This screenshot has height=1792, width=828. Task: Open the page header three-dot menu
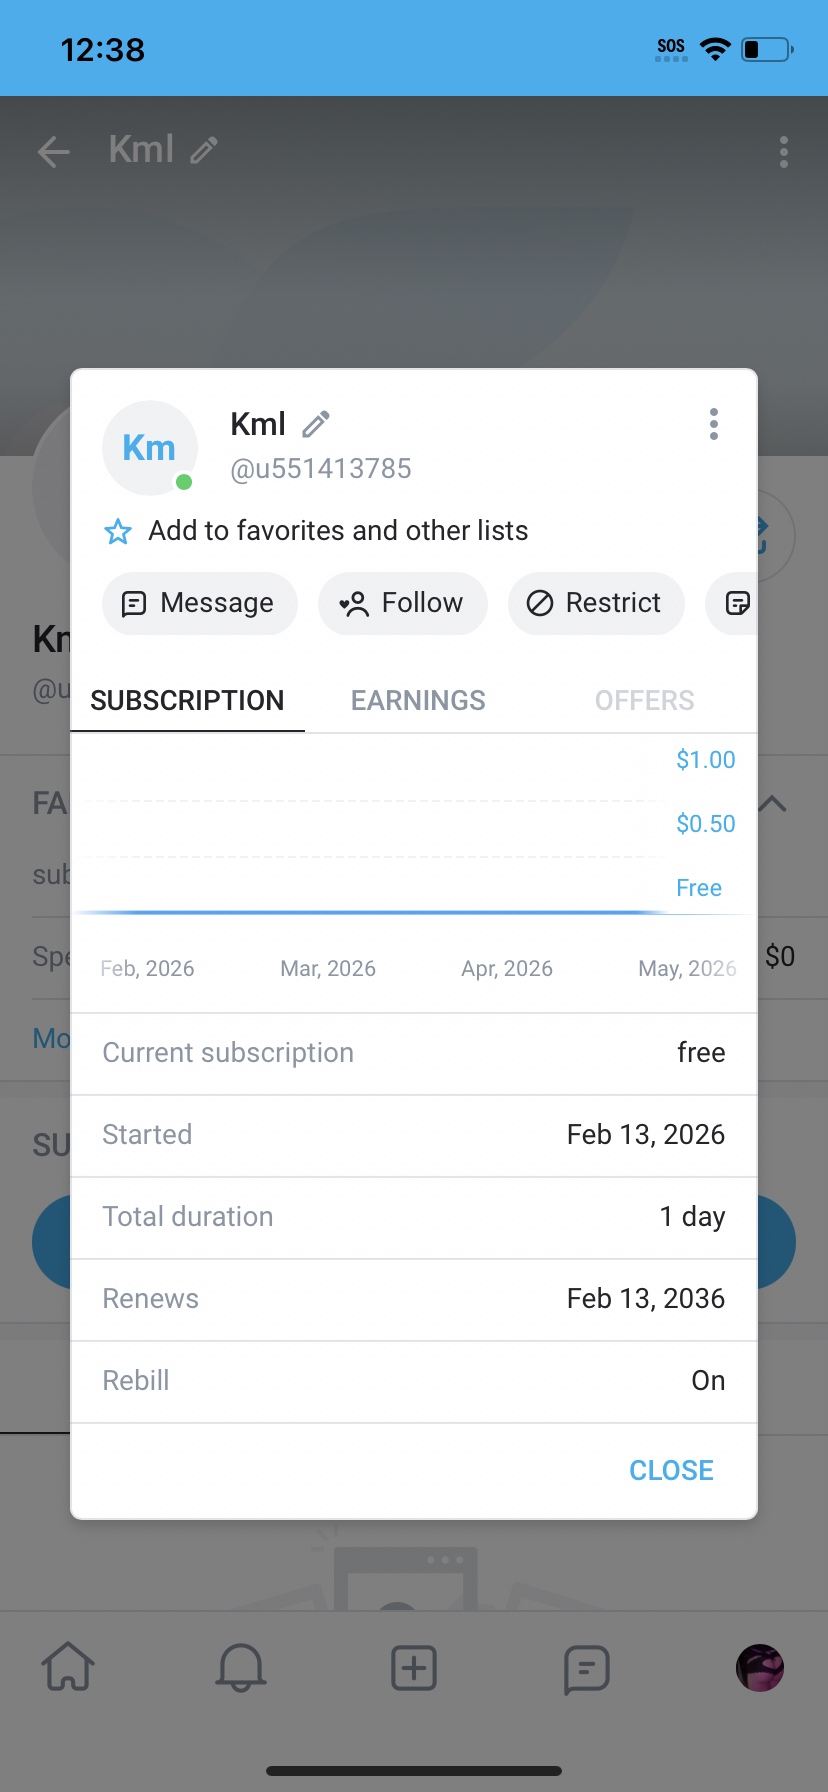click(784, 152)
